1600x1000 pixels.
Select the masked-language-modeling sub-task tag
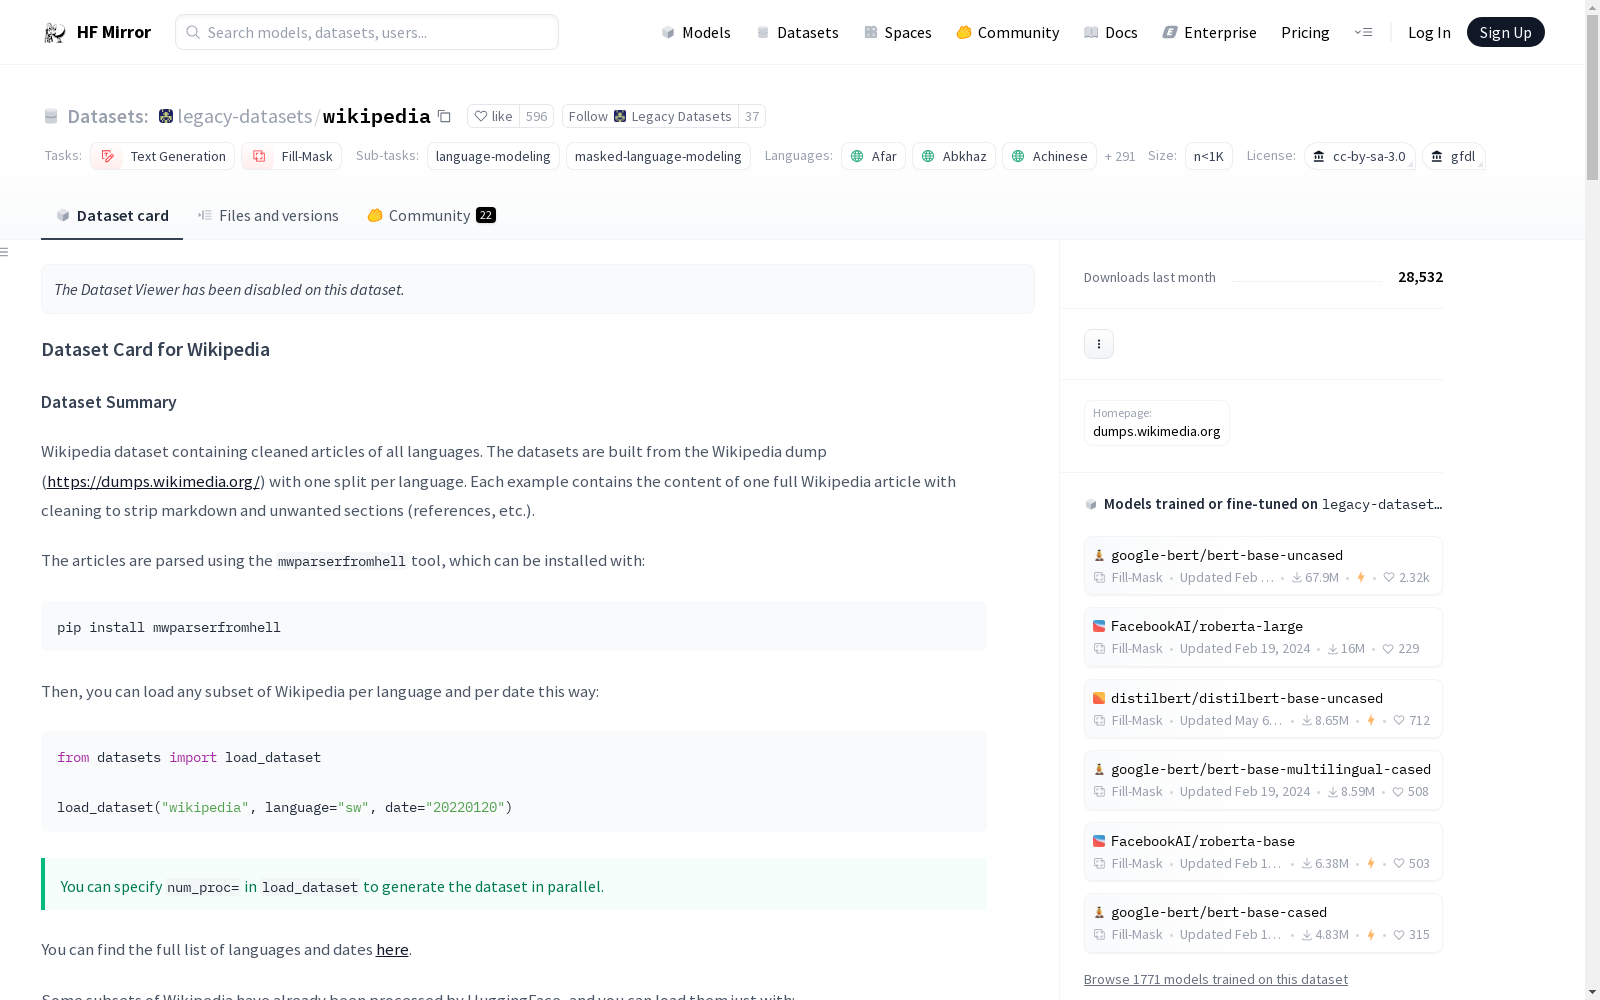click(x=658, y=156)
